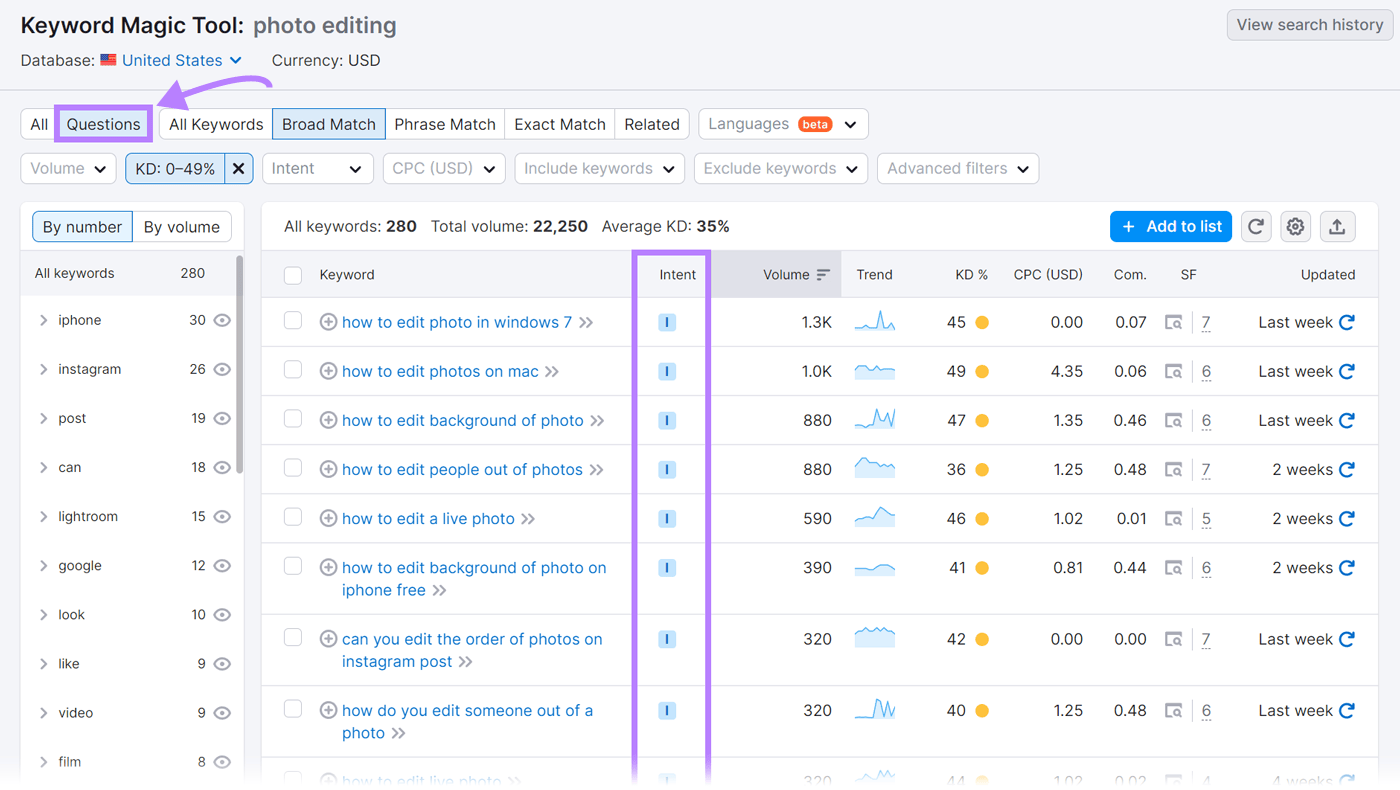Viewport: 1400px width, 790px height.
Task: Open the Volume filter dropdown
Action: [x=67, y=168]
